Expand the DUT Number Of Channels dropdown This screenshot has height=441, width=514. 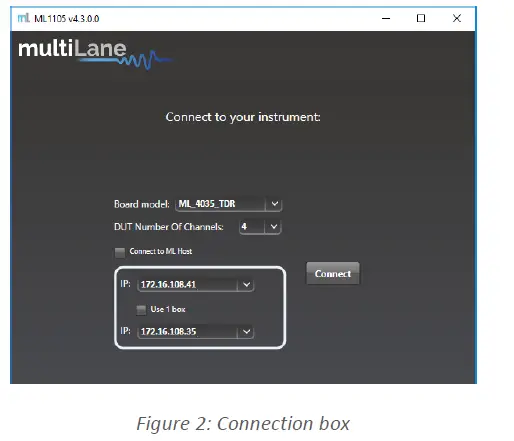coord(273,227)
